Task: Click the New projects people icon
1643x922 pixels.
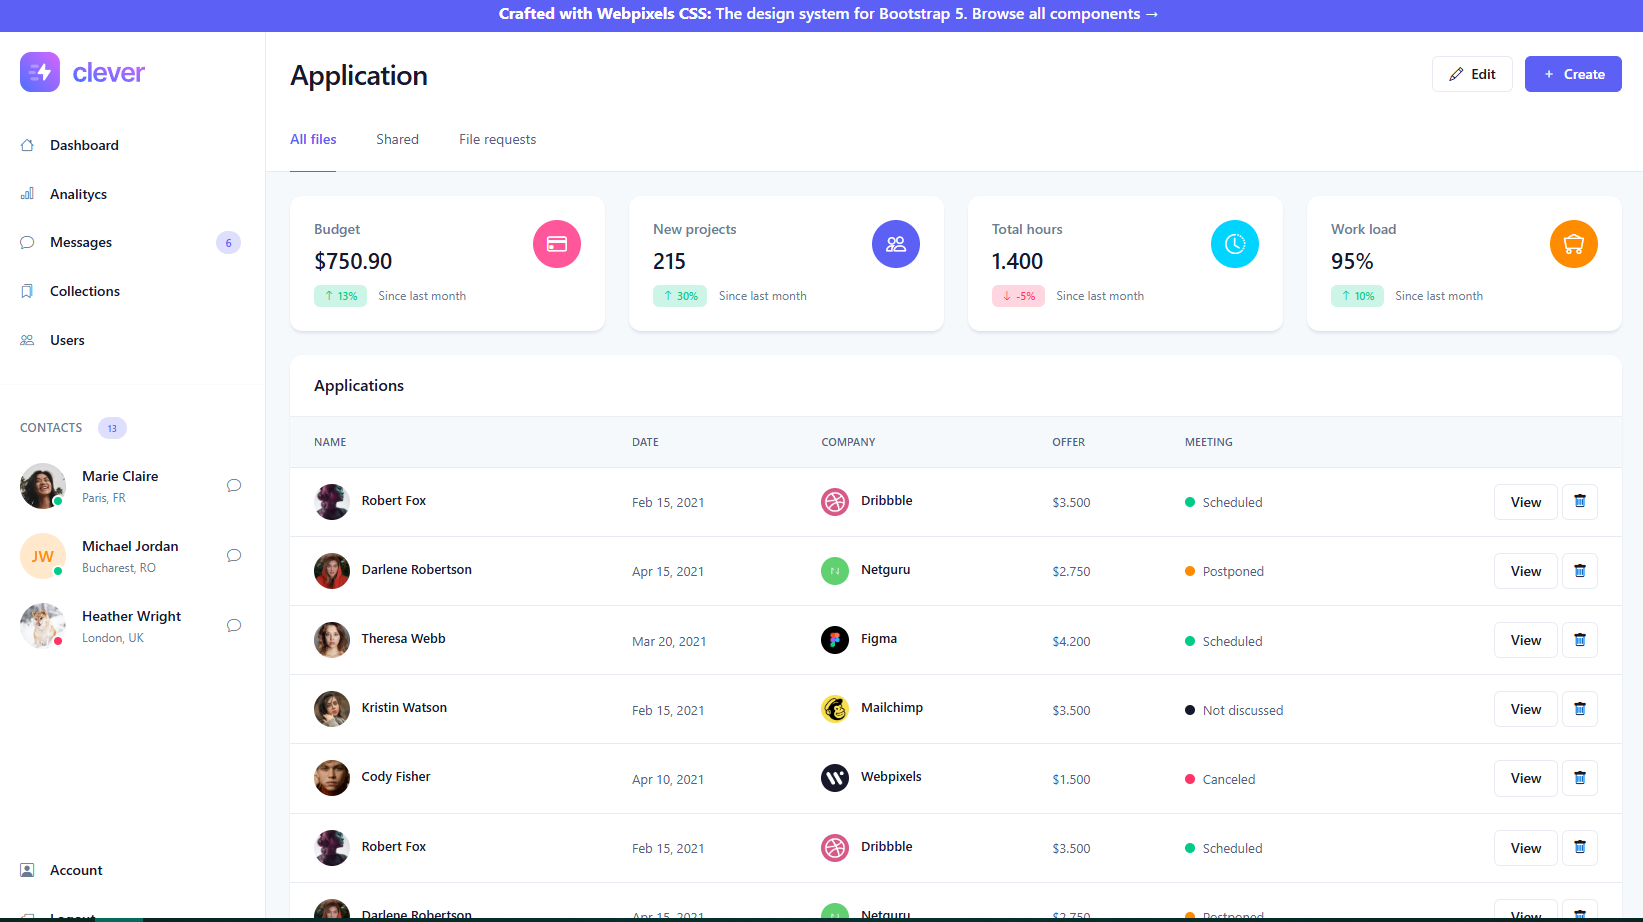Action: tap(895, 244)
